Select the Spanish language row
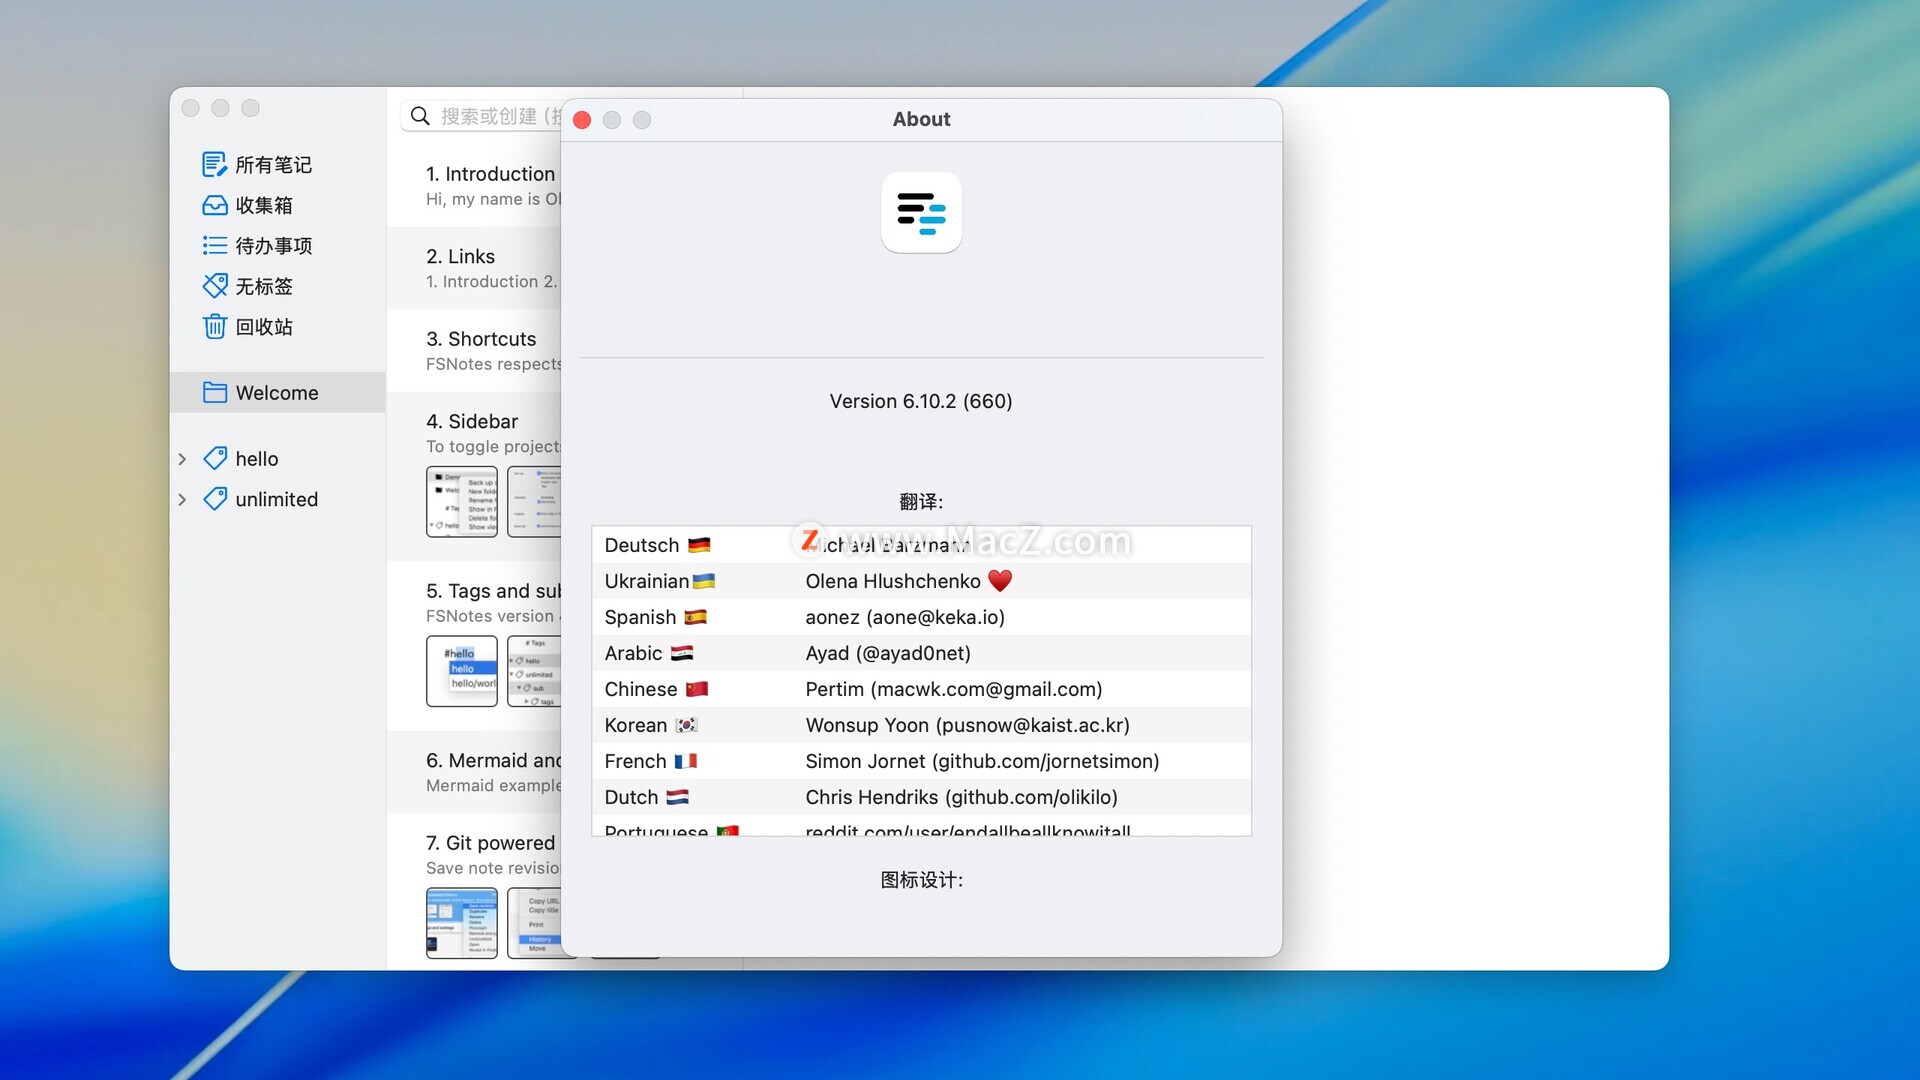1920x1080 pixels. [921, 617]
